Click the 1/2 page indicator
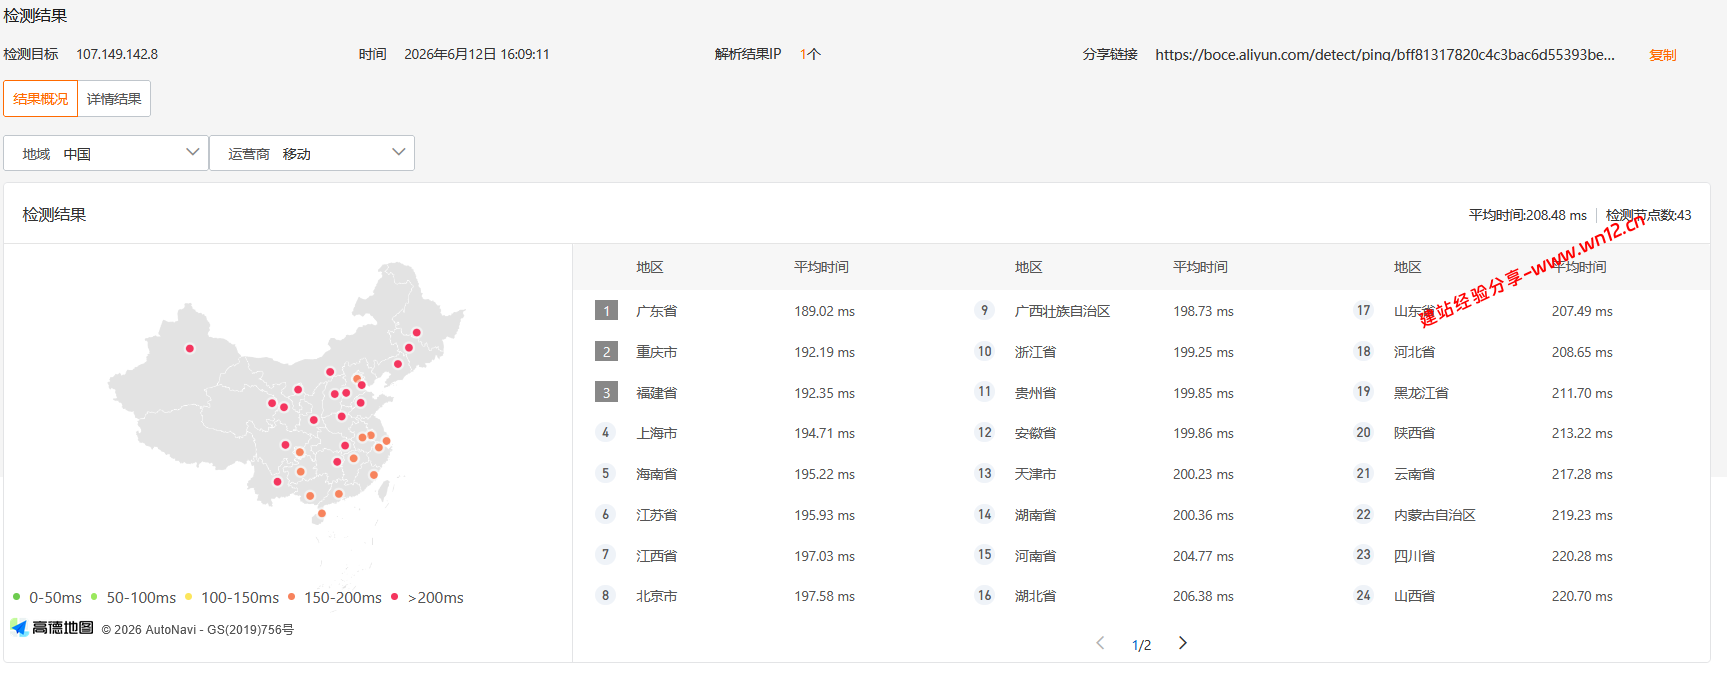This screenshot has height=673, width=1727. click(1141, 645)
